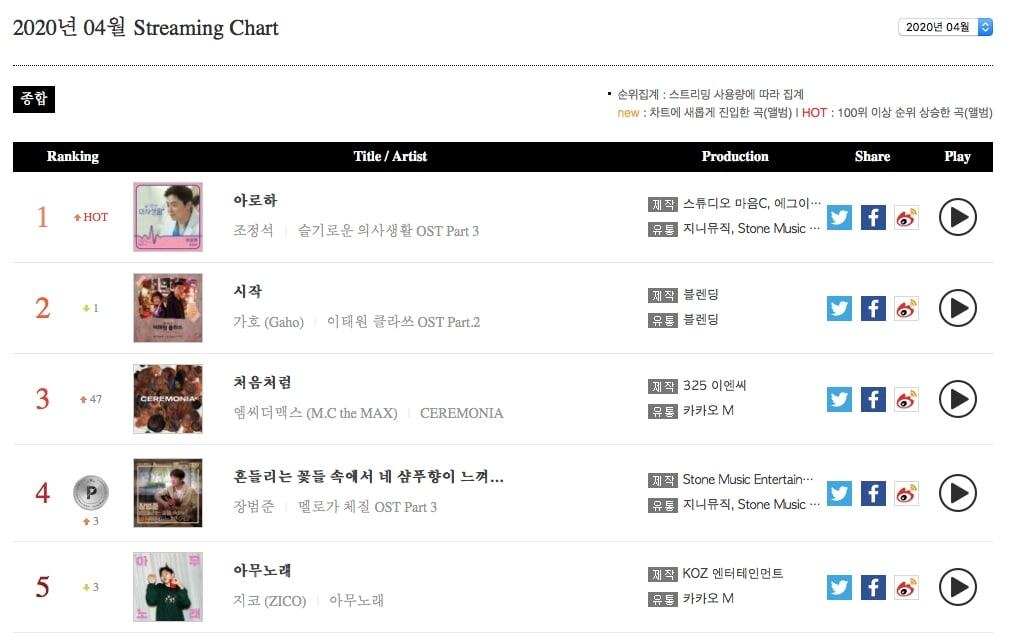The image size is (1010, 638).
Task: Play the song 아로하
Action: click(x=957, y=217)
